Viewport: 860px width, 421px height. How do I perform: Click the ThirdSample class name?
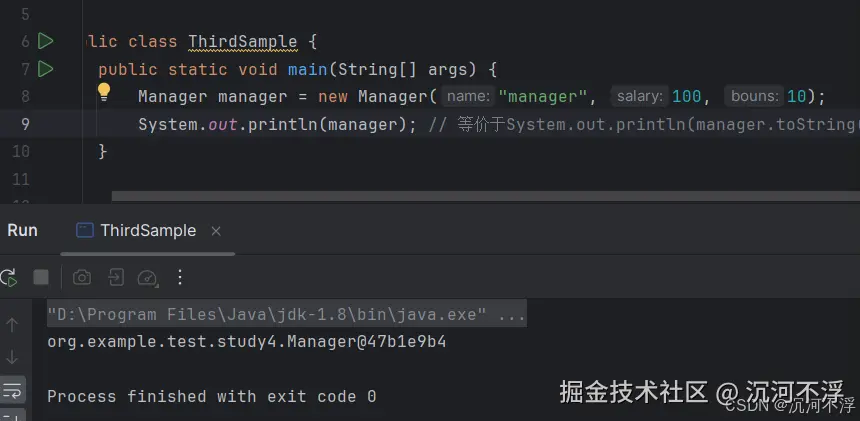click(243, 42)
